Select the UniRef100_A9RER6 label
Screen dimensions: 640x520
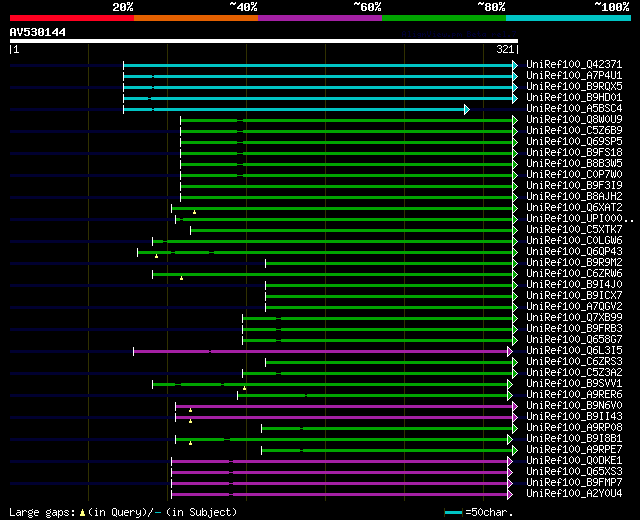tap(574, 395)
